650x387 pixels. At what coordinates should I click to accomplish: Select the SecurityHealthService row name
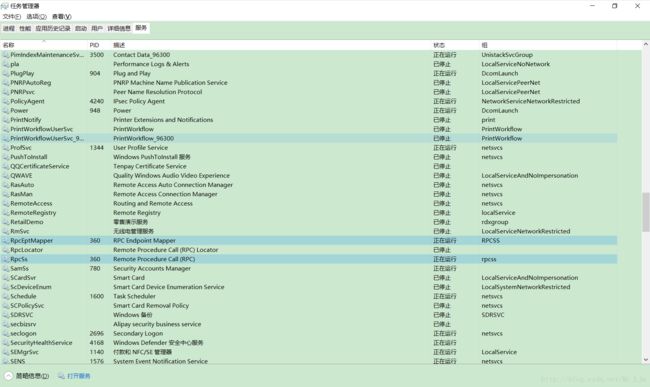pos(41,343)
